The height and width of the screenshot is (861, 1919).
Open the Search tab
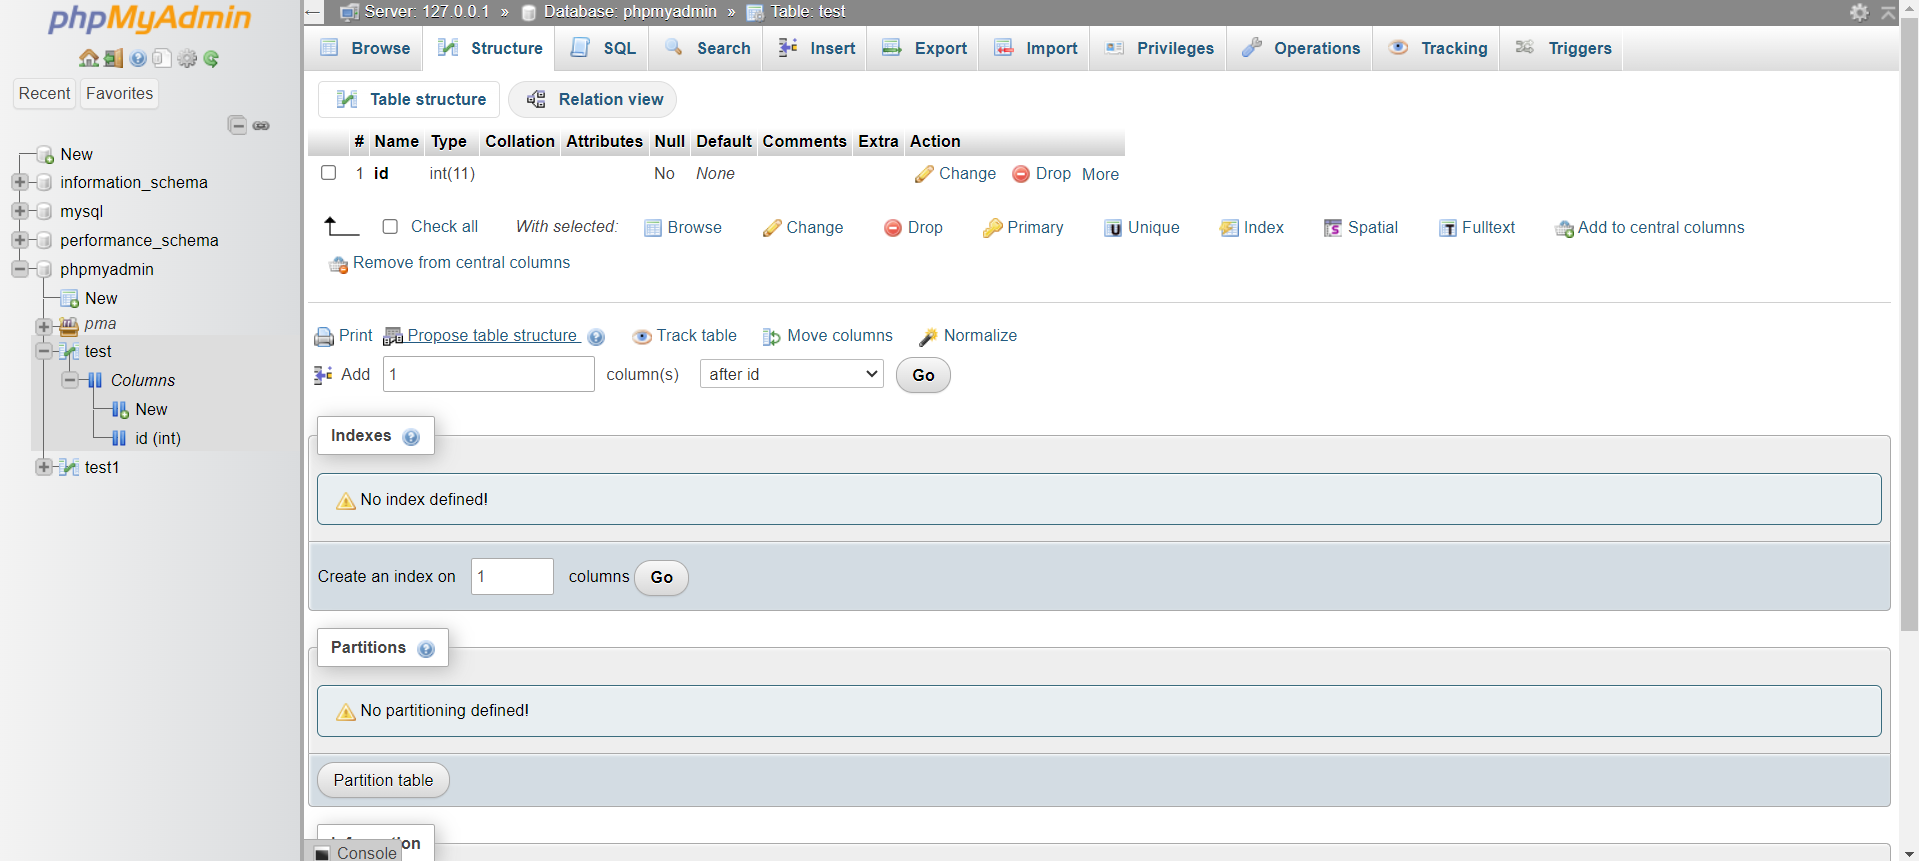[x=708, y=48]
